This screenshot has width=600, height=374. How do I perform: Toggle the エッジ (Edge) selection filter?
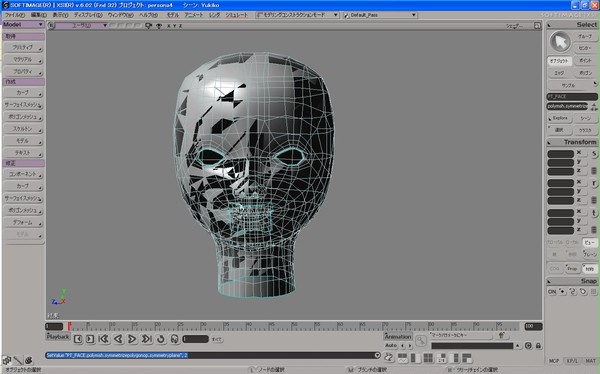pos(559,73)
